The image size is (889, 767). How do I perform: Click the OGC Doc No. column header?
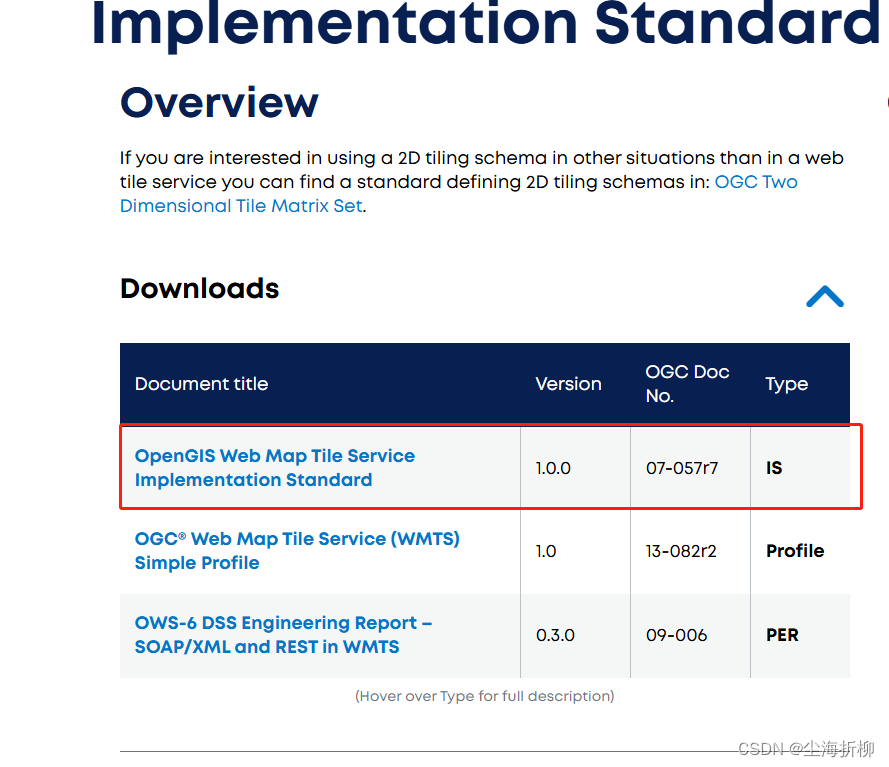687,384
